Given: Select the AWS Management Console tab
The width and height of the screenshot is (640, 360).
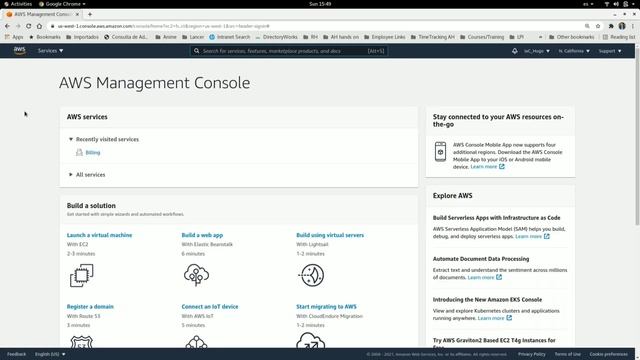Looking at the screenshot, I should [43, 14].
